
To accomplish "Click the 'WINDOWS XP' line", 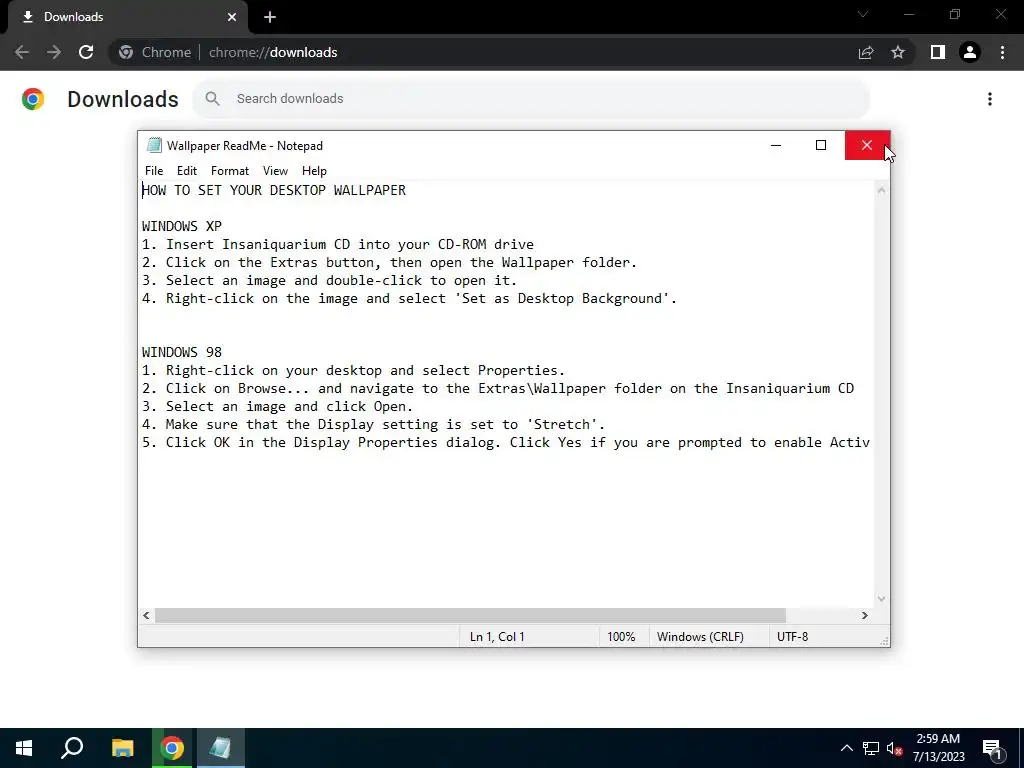I will (182, 226).
